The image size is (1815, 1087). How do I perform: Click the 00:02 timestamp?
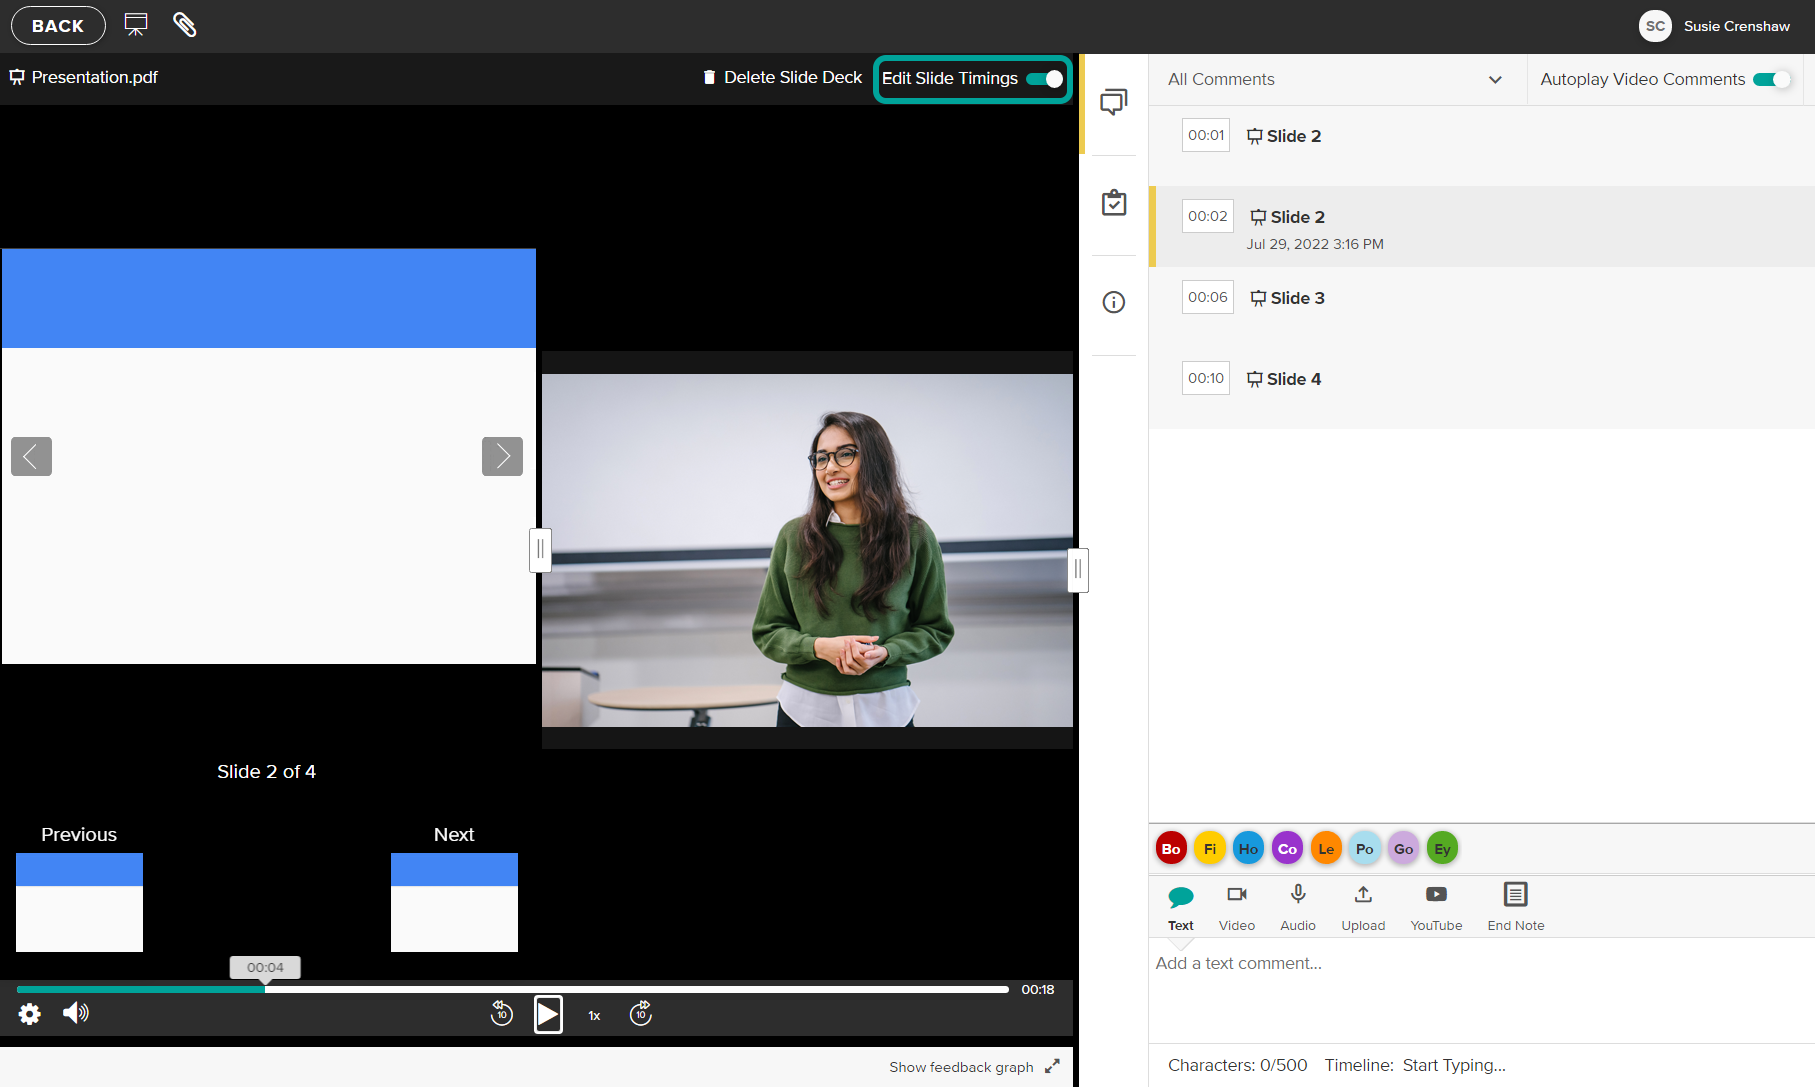[x=1208, y=216]
